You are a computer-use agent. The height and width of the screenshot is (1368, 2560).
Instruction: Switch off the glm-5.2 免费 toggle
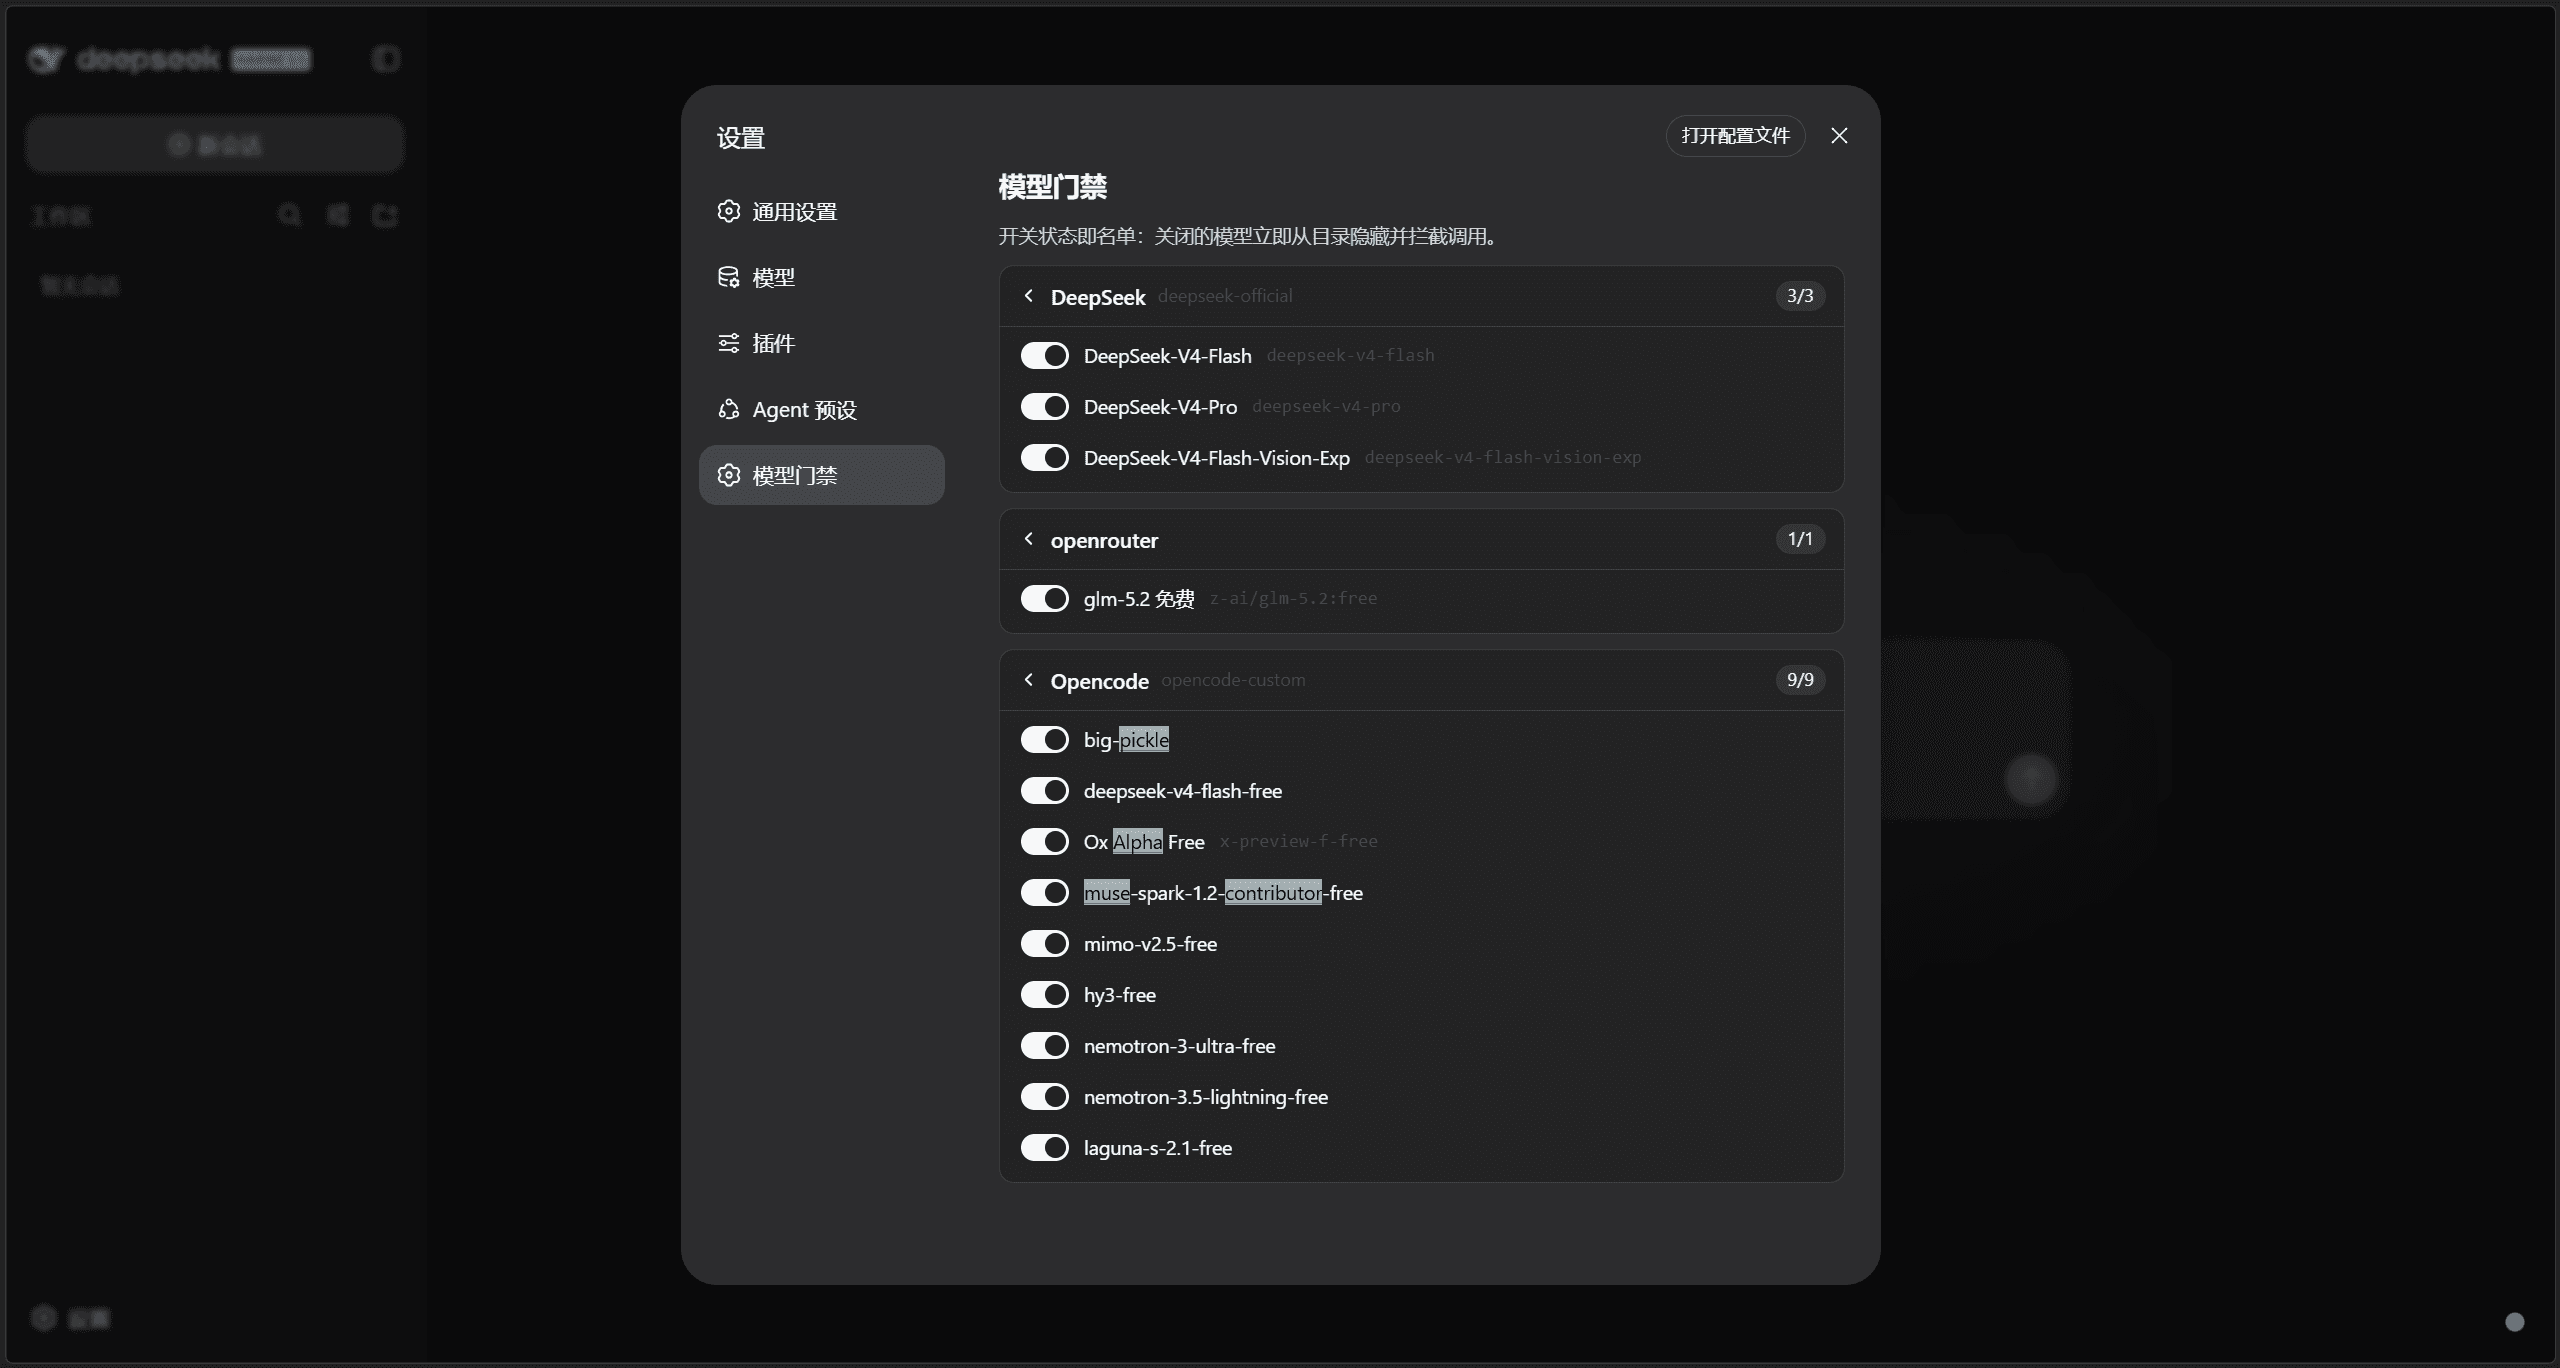click(1045, 599)
